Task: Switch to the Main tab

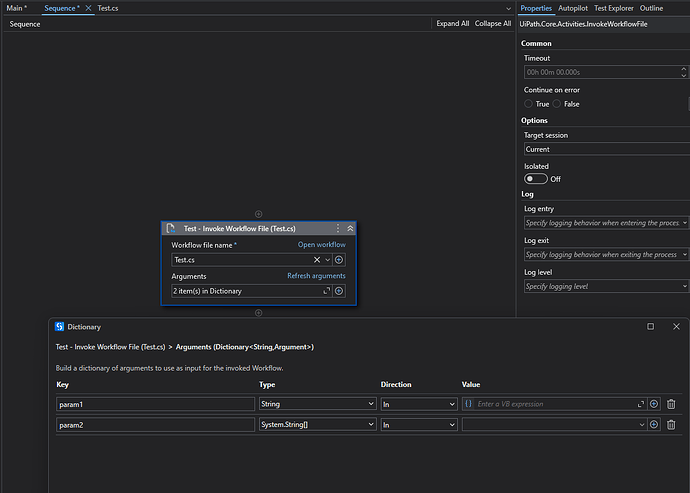Action: pyautogui.click(x=17, y=8)
